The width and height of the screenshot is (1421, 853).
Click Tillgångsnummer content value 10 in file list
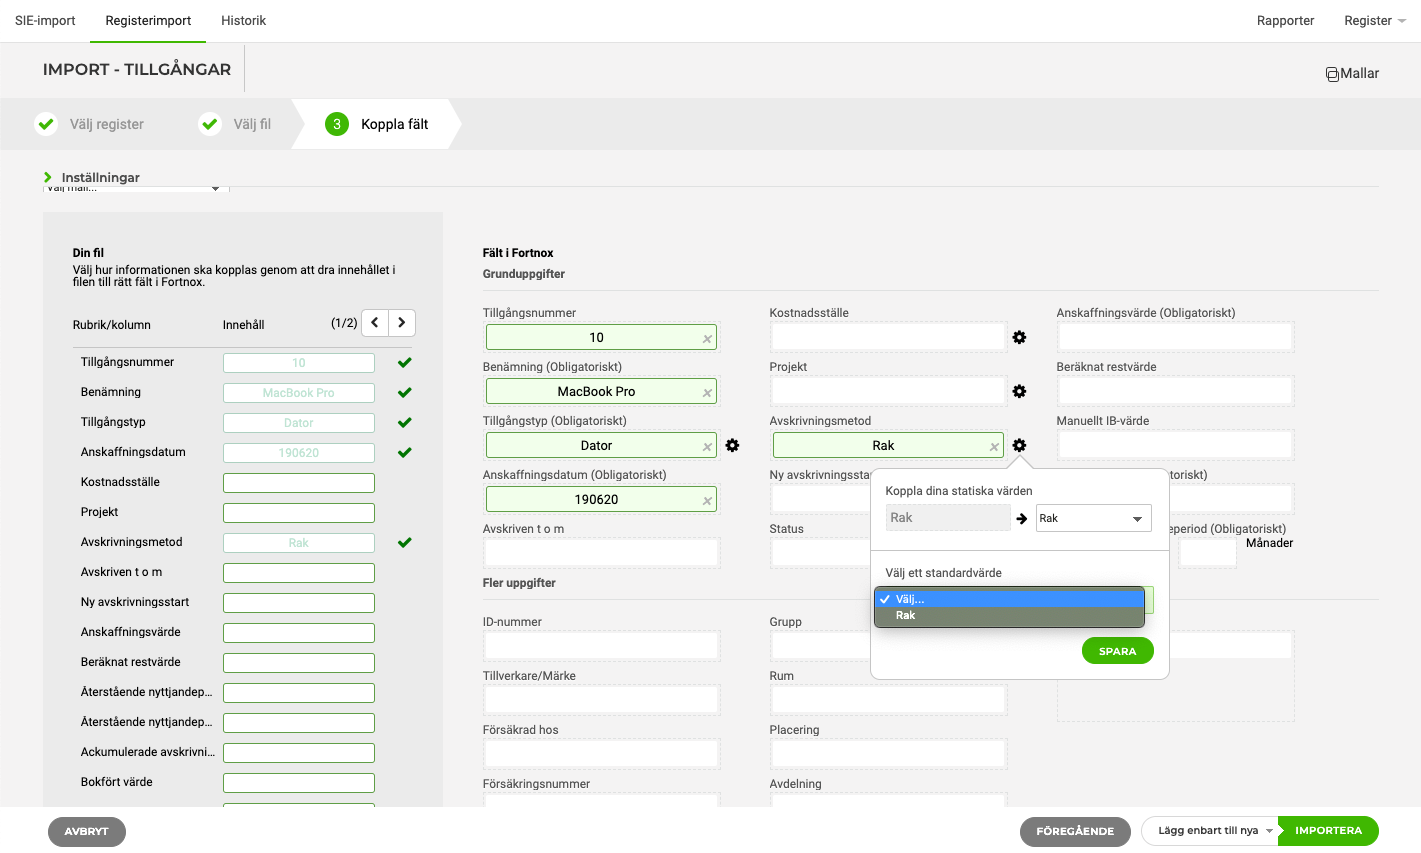[x=299, y=363]
